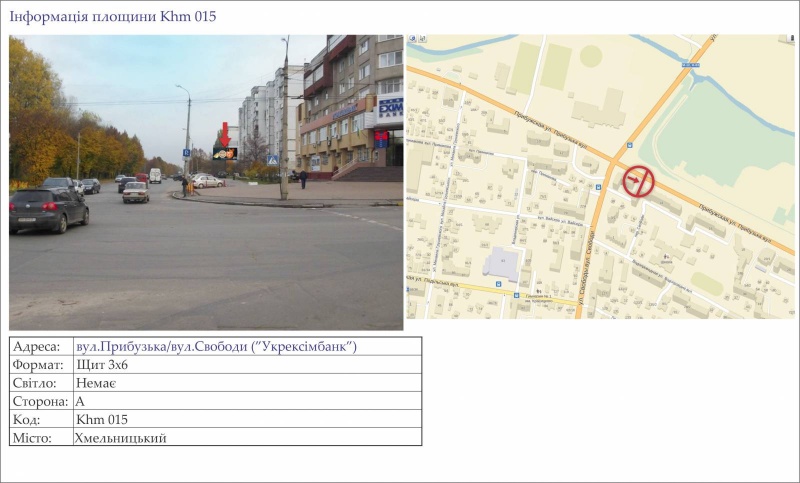Click the Khm 015 code cell in table

102,419
